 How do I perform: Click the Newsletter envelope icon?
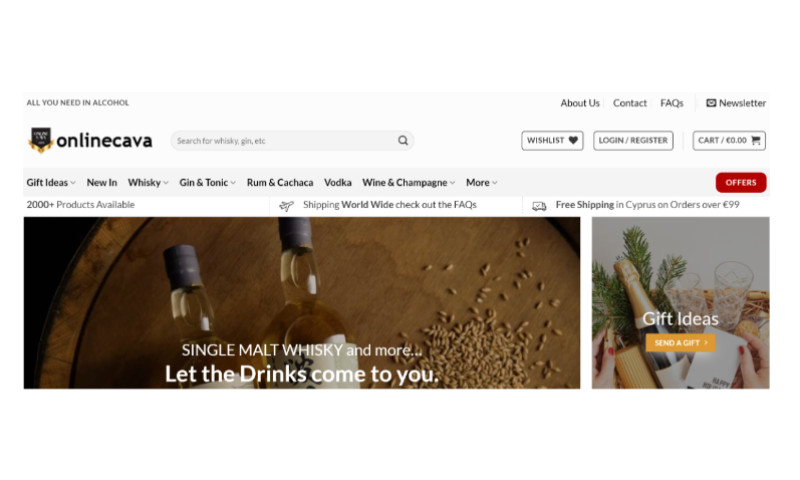point(711,103)
